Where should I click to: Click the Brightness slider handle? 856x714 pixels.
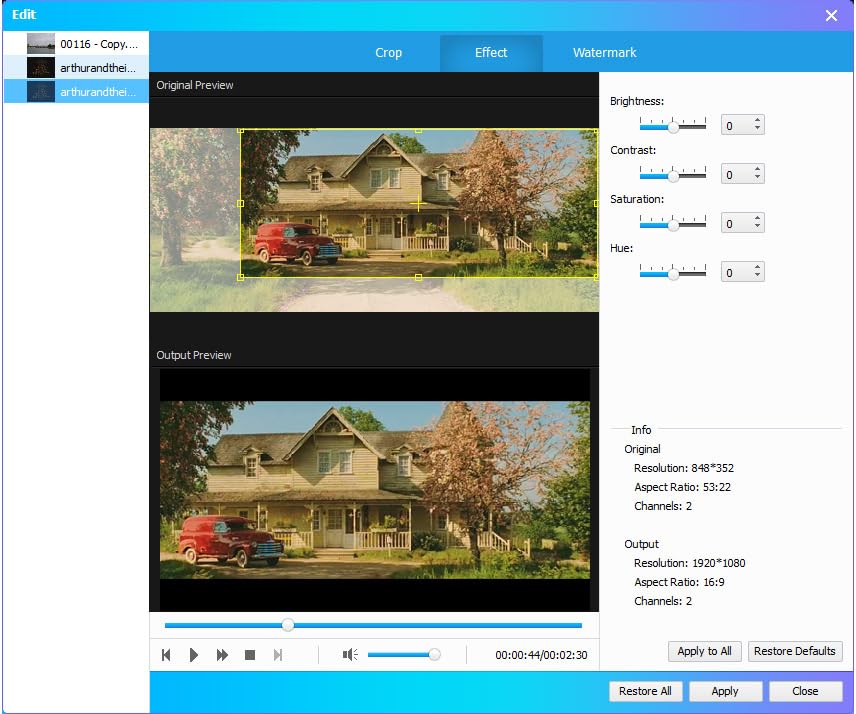click(673, 126)
